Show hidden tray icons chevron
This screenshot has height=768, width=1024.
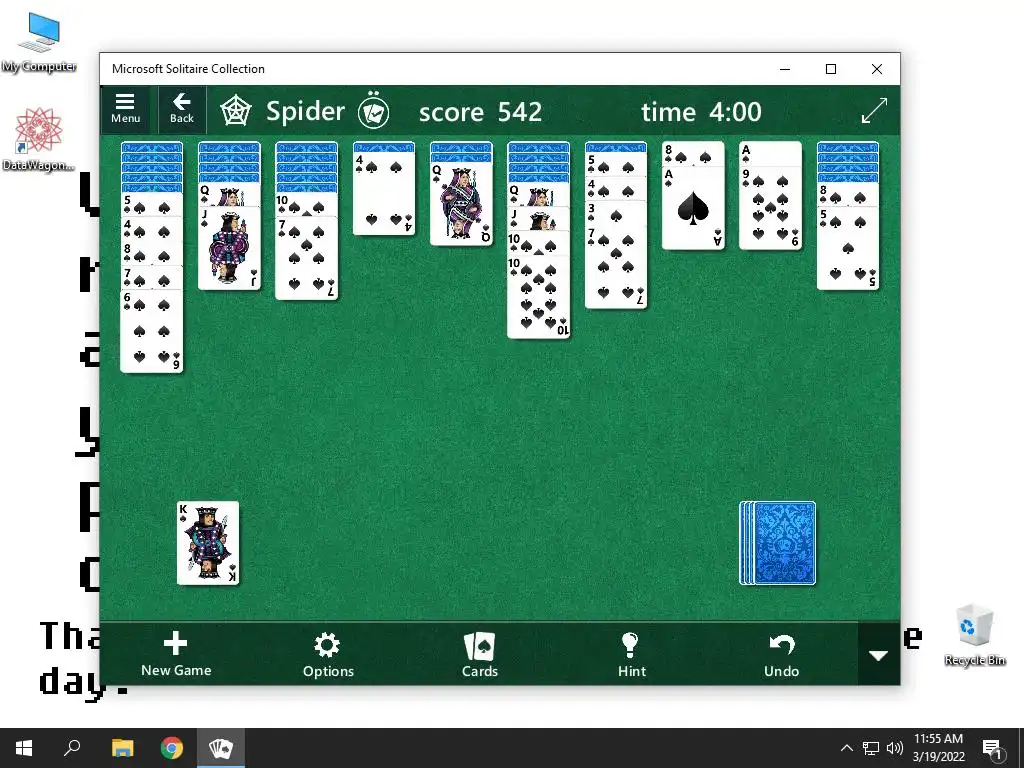pos(846,748)
